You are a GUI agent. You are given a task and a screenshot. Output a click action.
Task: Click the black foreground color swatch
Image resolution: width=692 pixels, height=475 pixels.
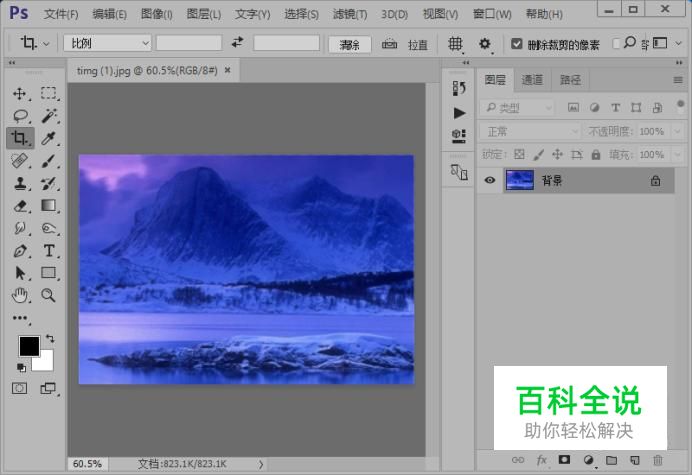[29, 346]
